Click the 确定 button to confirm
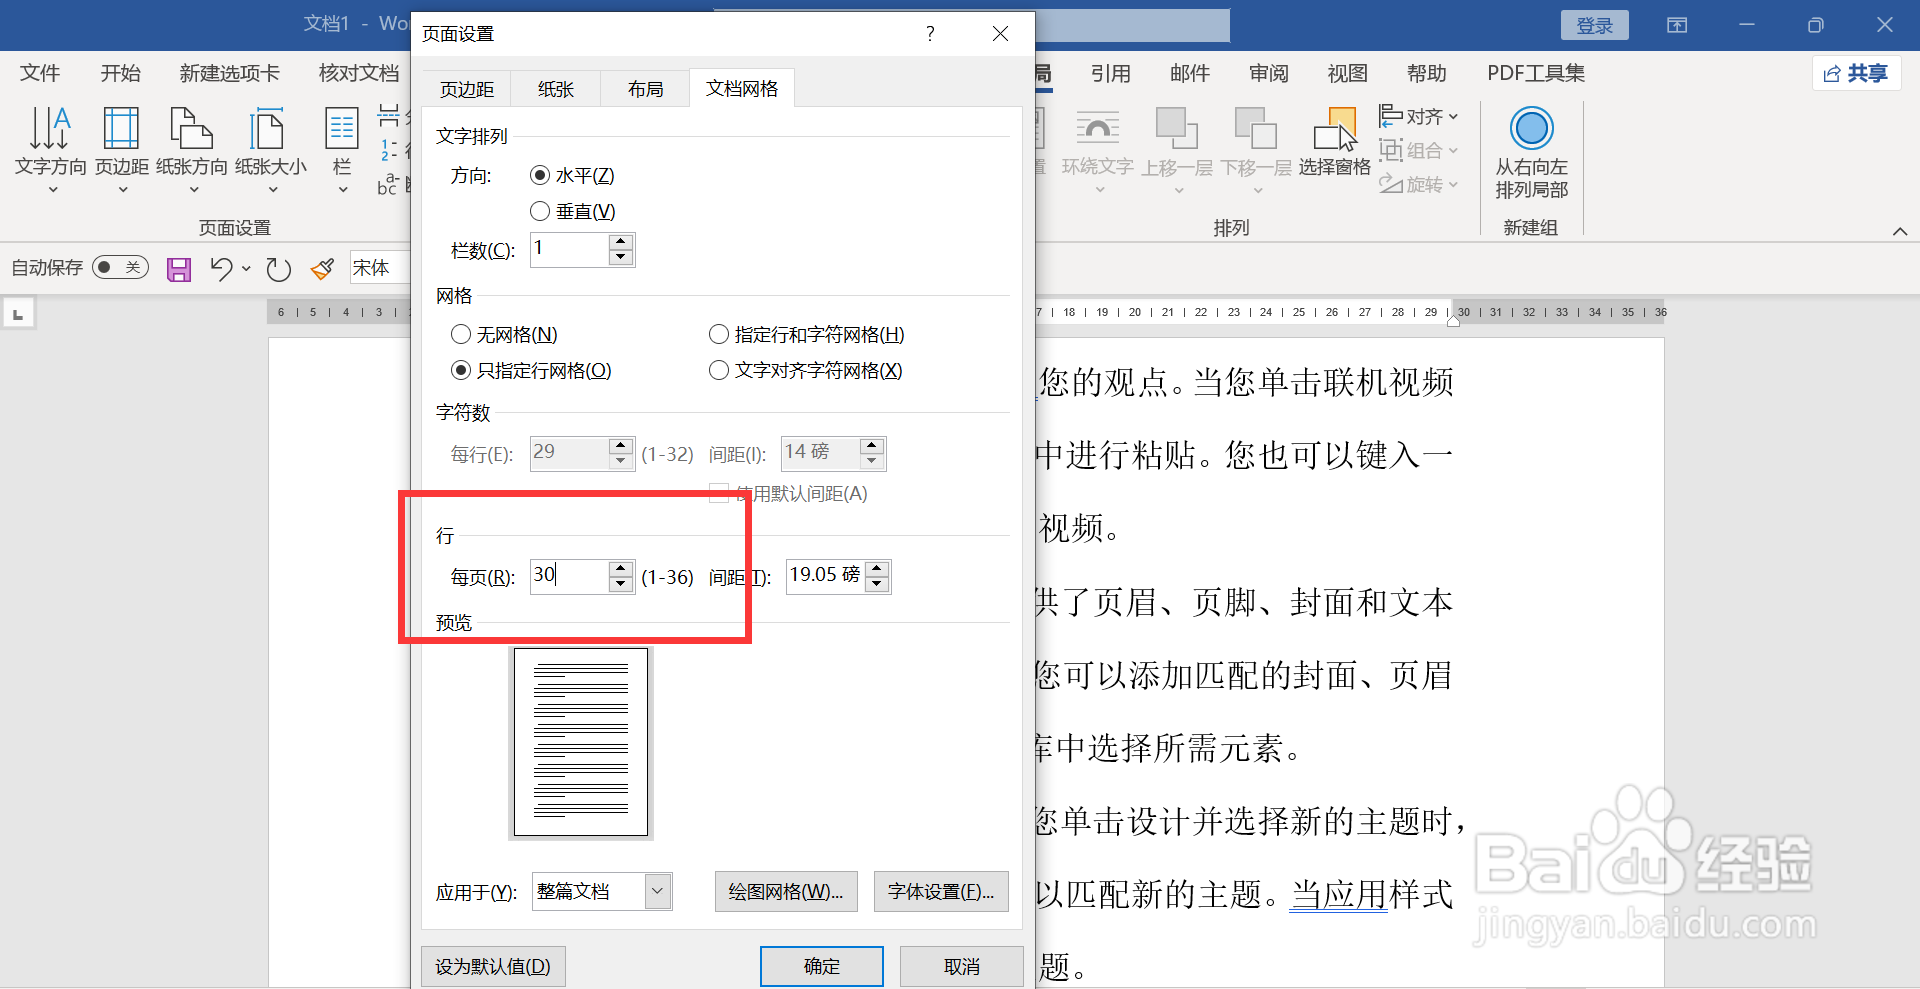 [x=820, y=965]
